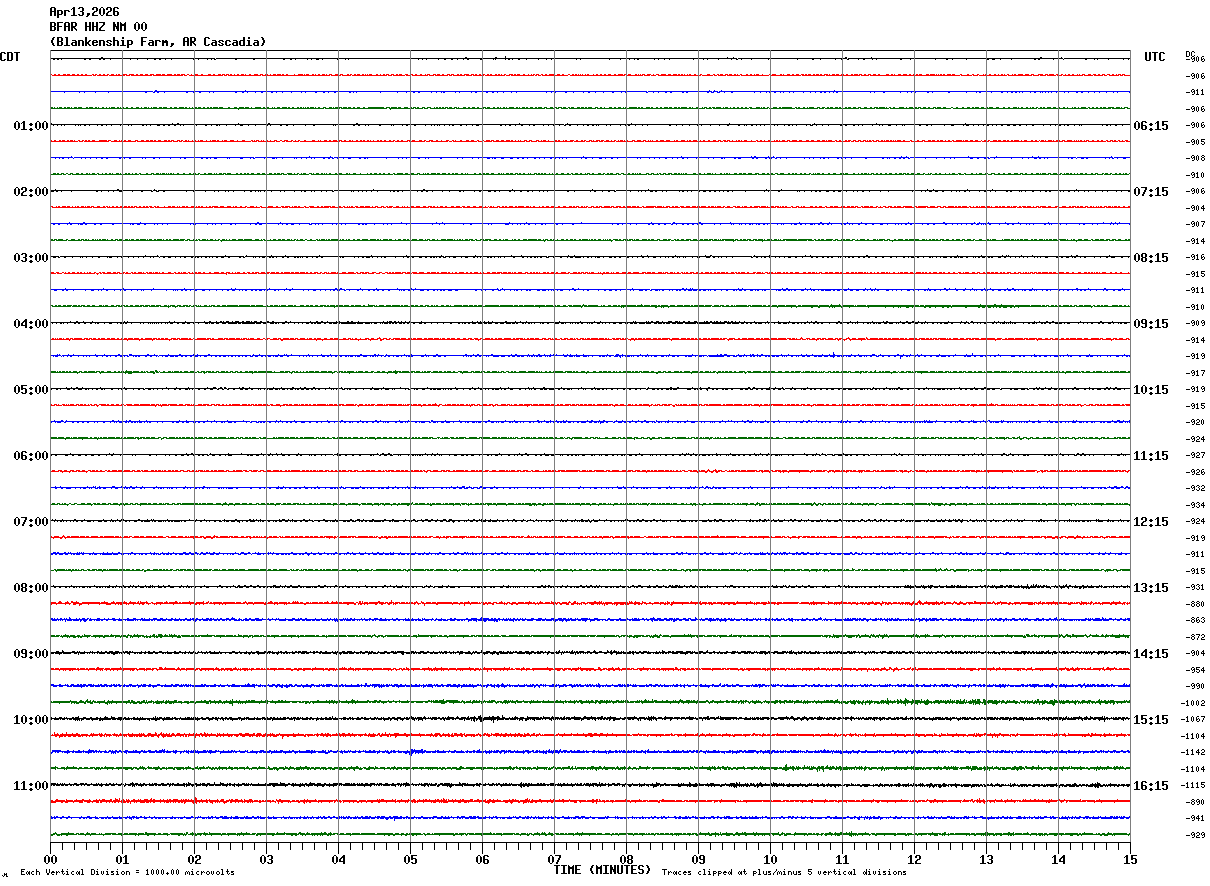Click the 08:15 UTC time label
Screen dimensions: 1210x886
1150,258
